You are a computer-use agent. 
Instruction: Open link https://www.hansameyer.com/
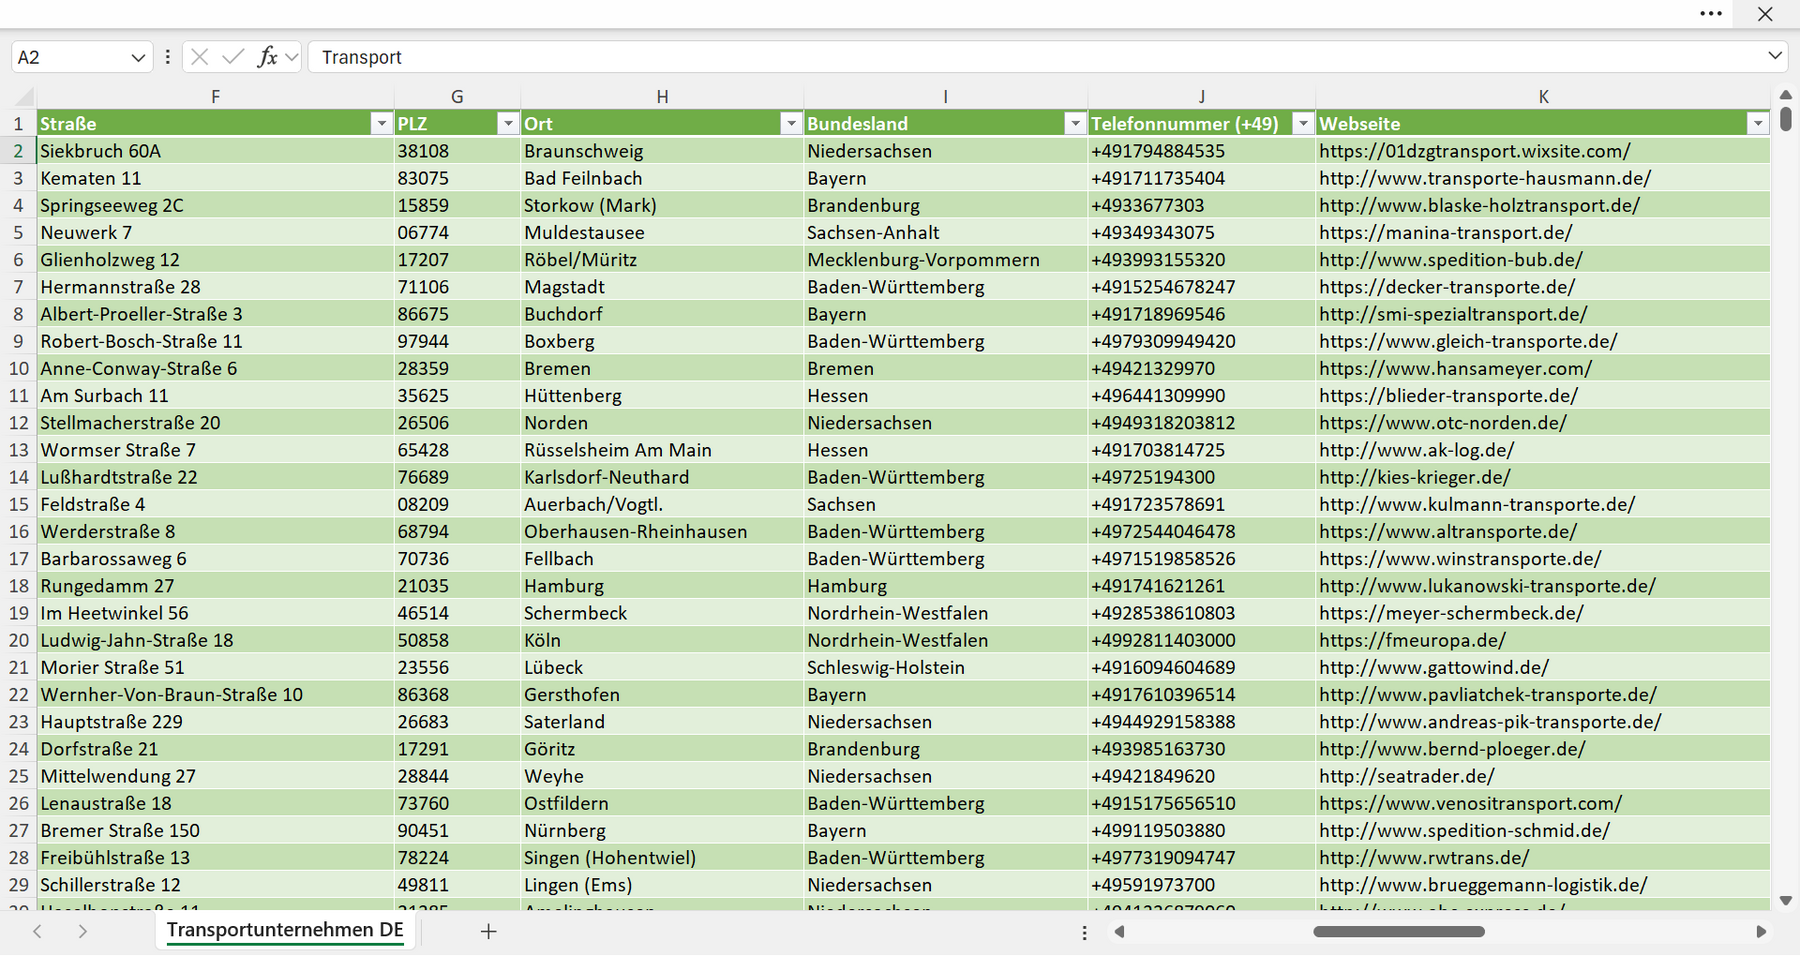pos(1455,369)
